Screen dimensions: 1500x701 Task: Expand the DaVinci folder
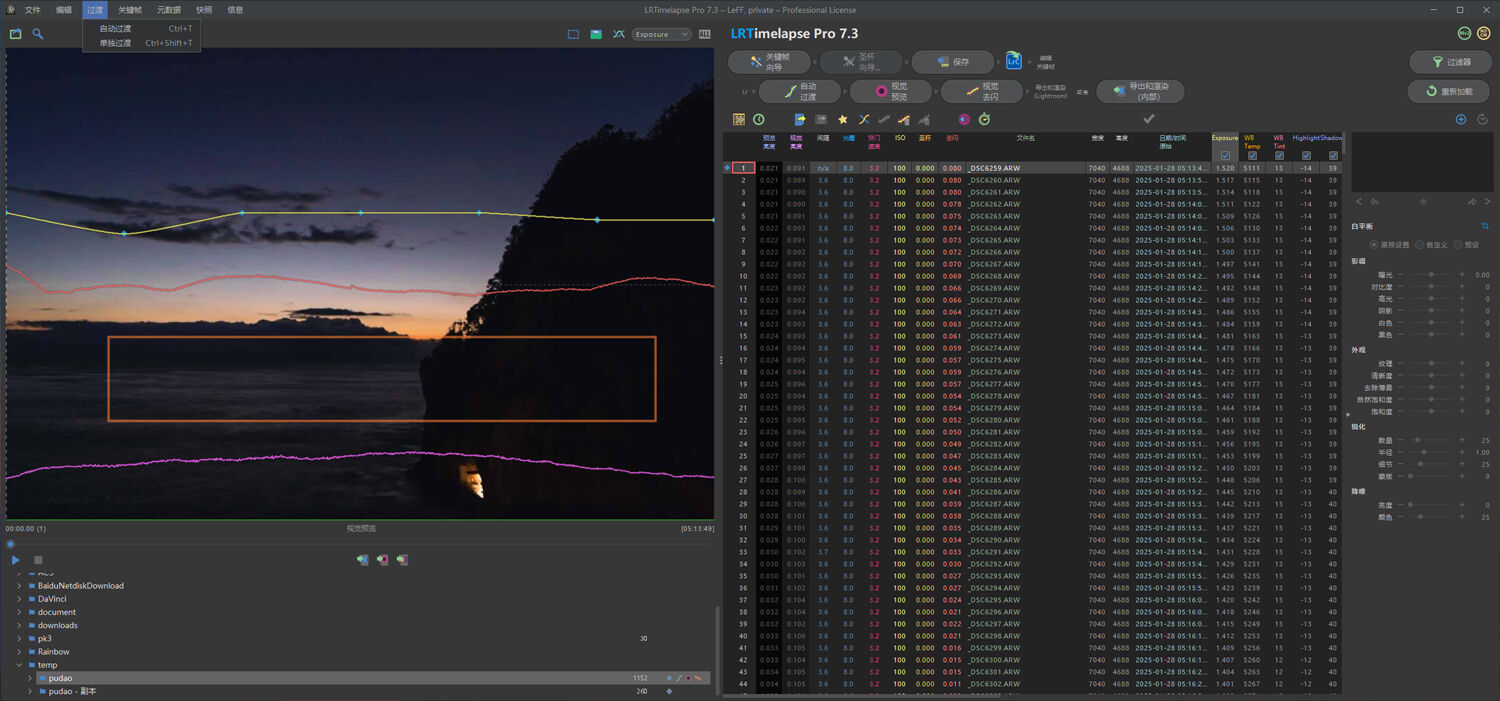(19, 599)
